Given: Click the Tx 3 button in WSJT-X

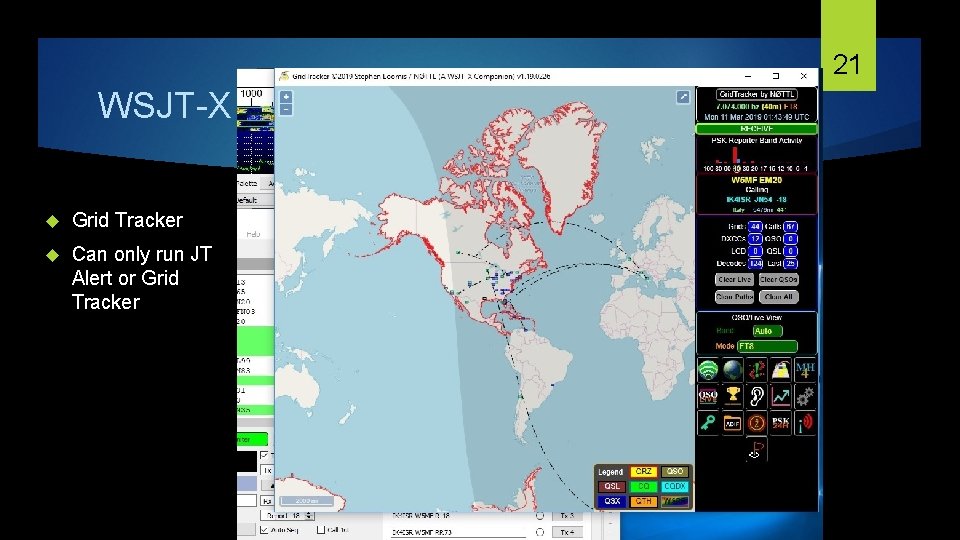Looking at the screenshot, I should click(567, 516).
